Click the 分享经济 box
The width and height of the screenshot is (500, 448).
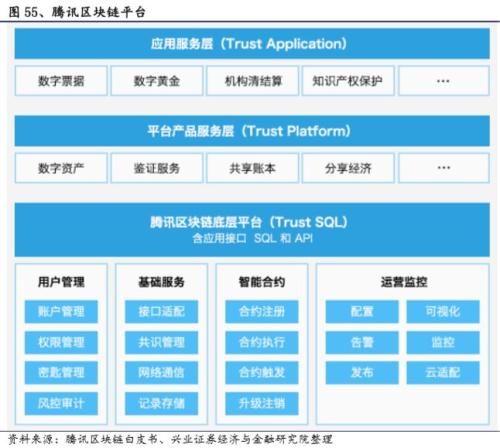point(348,168)
